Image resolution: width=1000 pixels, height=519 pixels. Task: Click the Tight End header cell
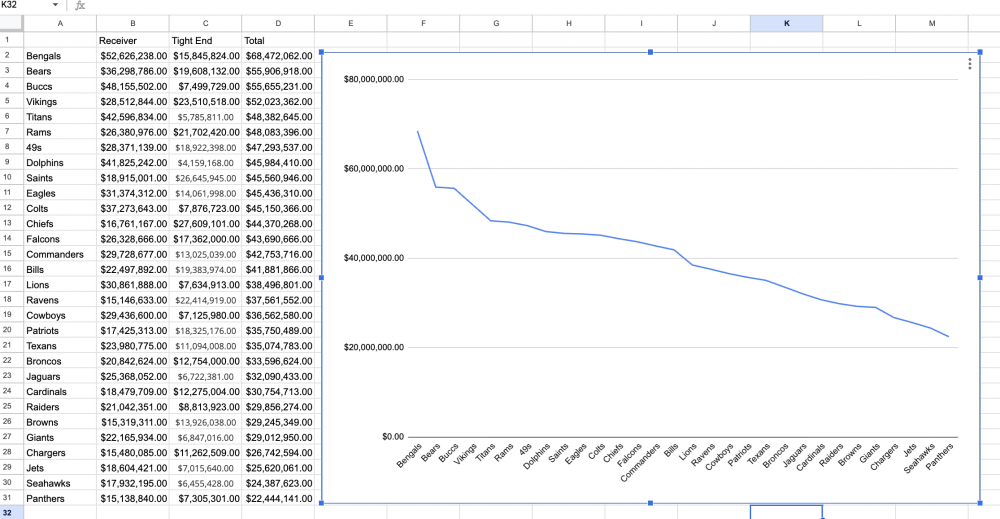pos(205,40)
